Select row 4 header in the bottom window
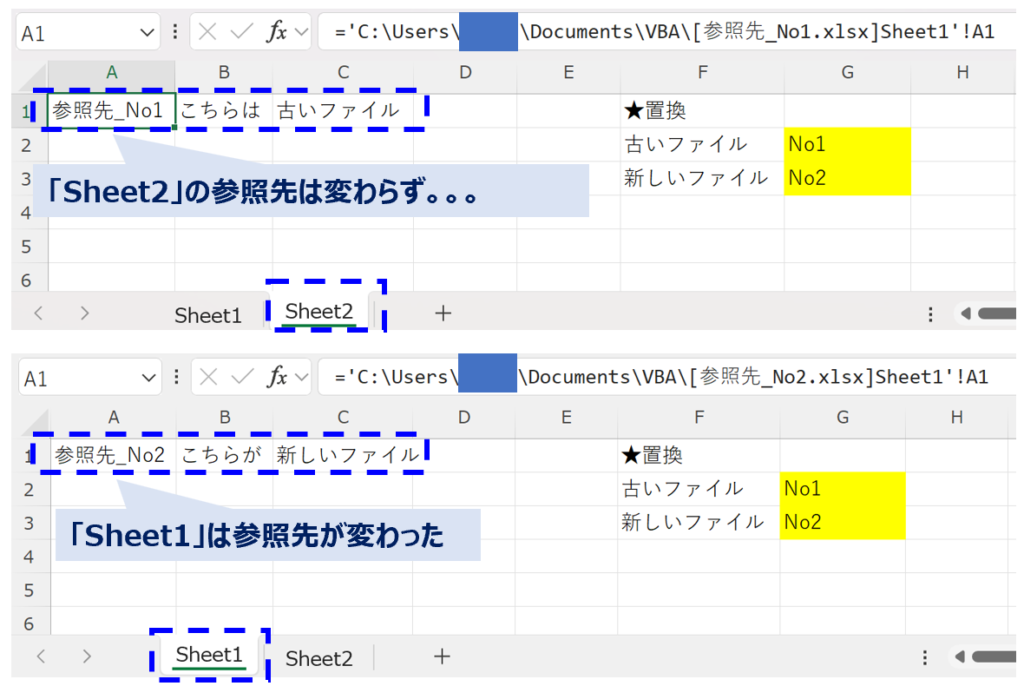The width and height of the screenshot is (1024, 686). click(29, 557)
